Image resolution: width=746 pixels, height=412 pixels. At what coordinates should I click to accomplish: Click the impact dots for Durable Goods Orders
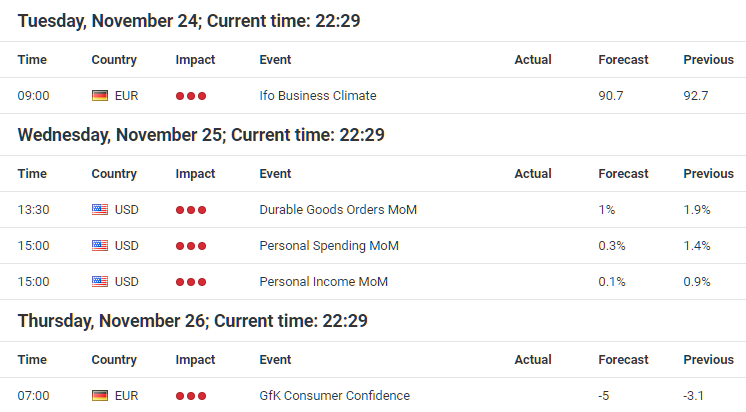[x=191, y=210]
